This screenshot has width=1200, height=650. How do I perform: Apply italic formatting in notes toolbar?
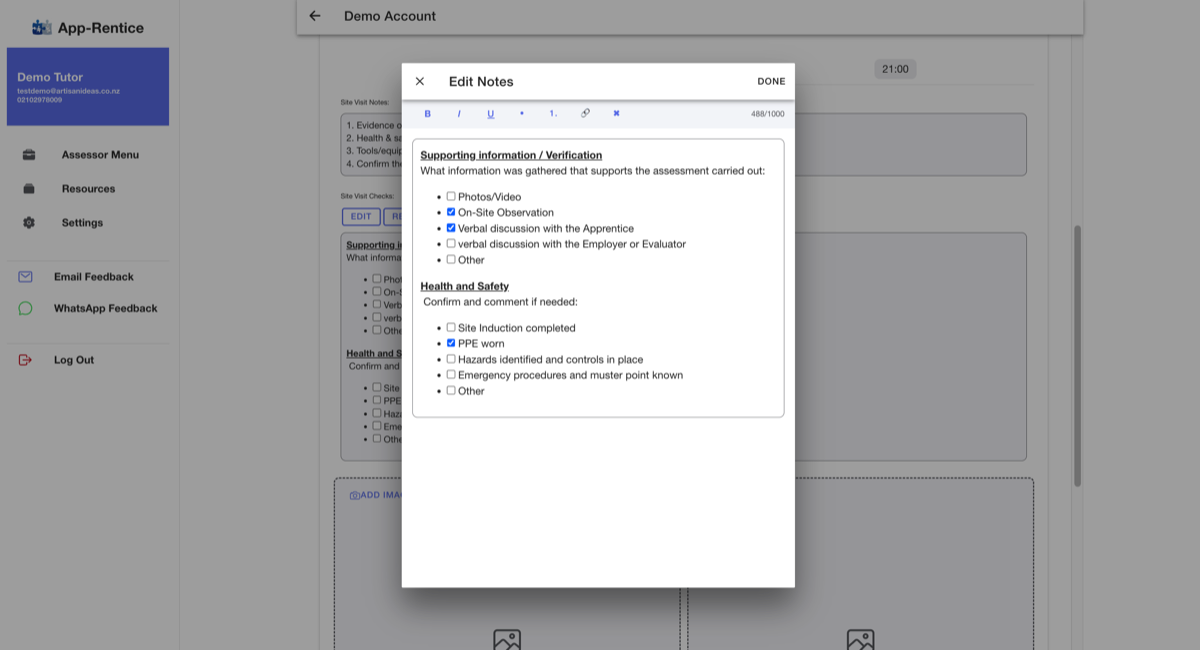point(459,114)
